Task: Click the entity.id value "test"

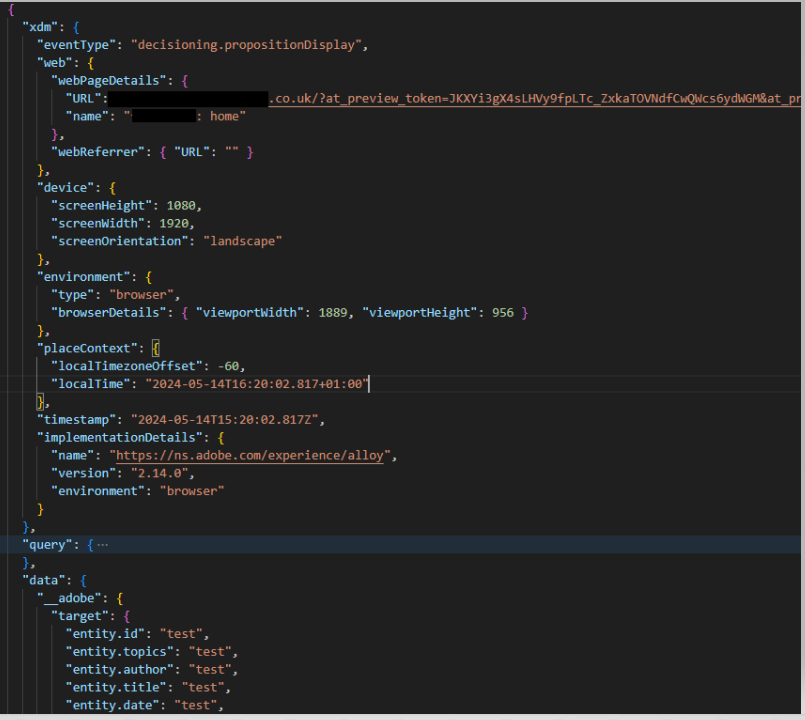Action: [181, 633]
